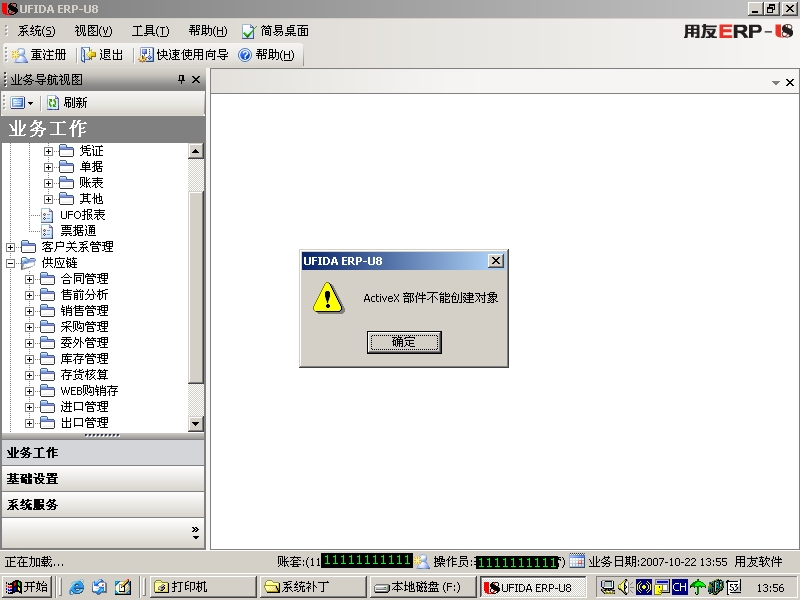Click tree scrollbar up arrow
800x600 pixels.
point(196,151)
